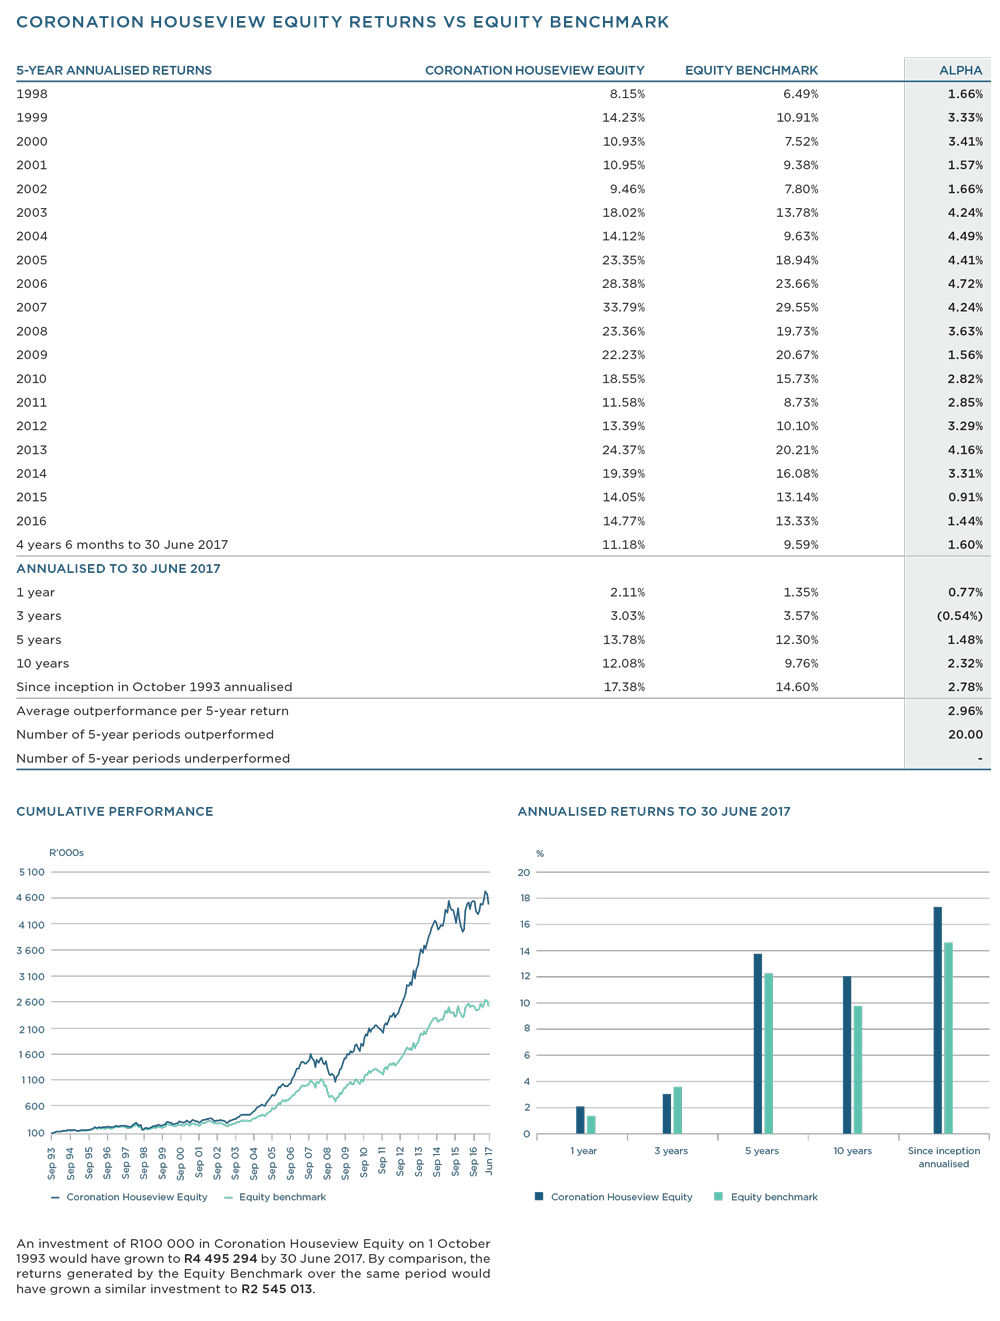Click the 33.79% value in the 2007 row

(623, 308)
